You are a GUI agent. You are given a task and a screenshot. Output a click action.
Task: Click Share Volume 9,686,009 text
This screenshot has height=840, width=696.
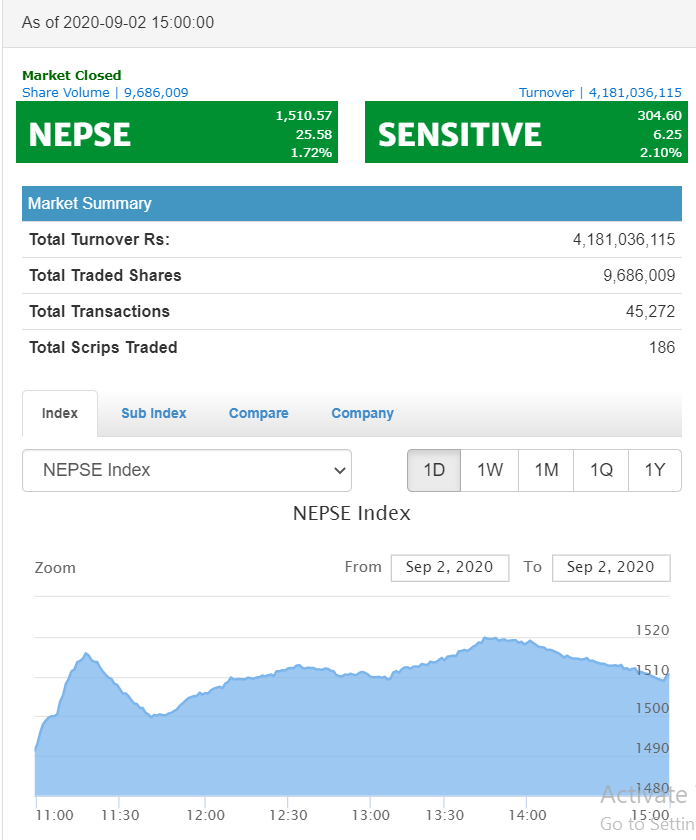105,93
